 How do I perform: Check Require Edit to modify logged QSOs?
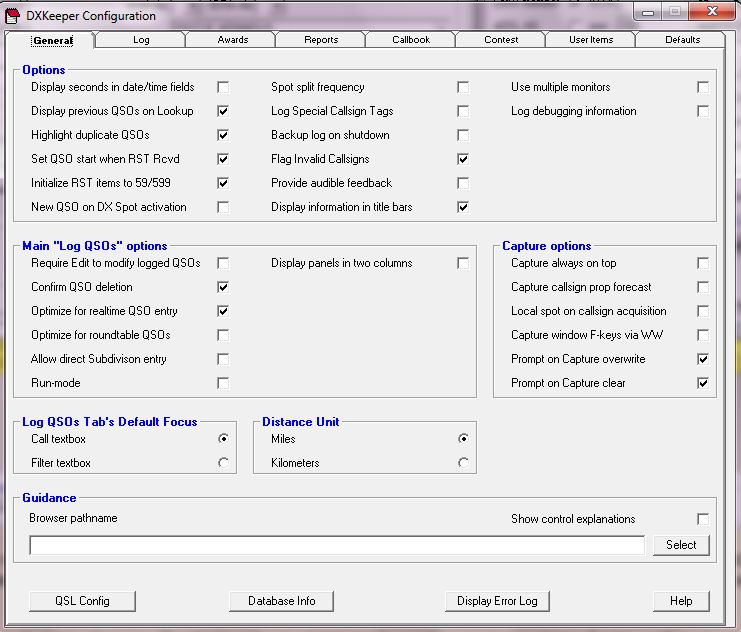coord(223,263)
